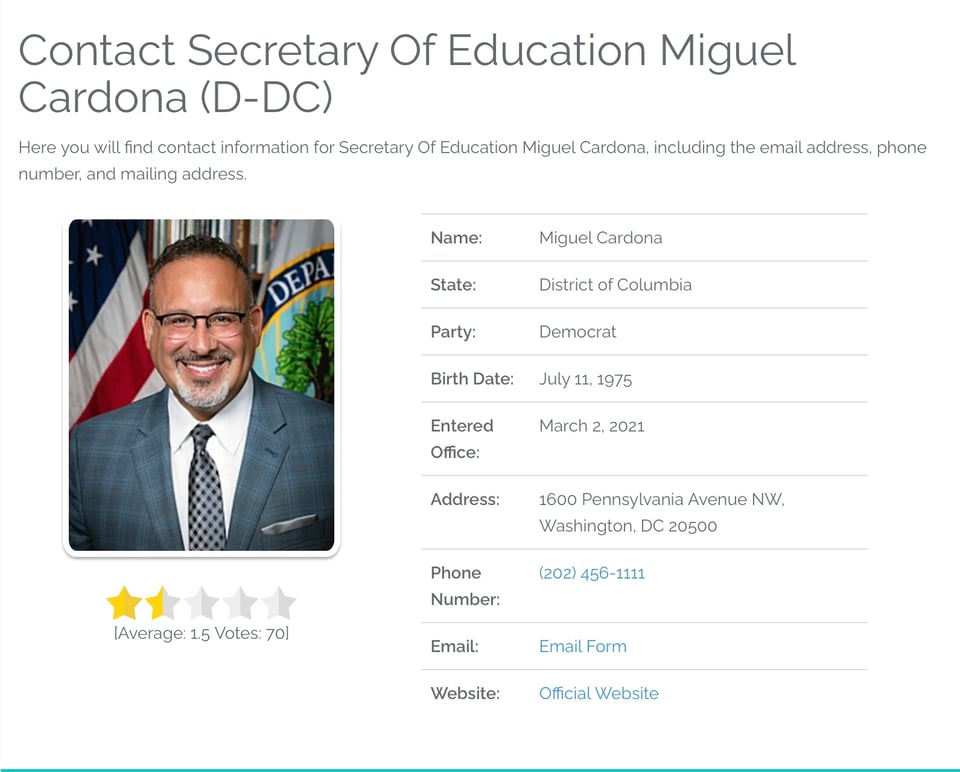The height and width of the screenshot is (772, 960).
Task: Click the July 11, 1975 birth date
Action: click(585, 379)
